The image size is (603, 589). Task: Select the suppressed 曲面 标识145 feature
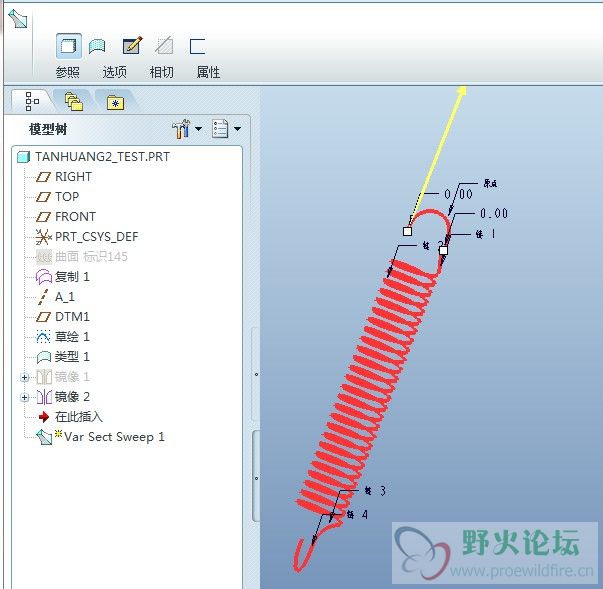pos(91,257)
